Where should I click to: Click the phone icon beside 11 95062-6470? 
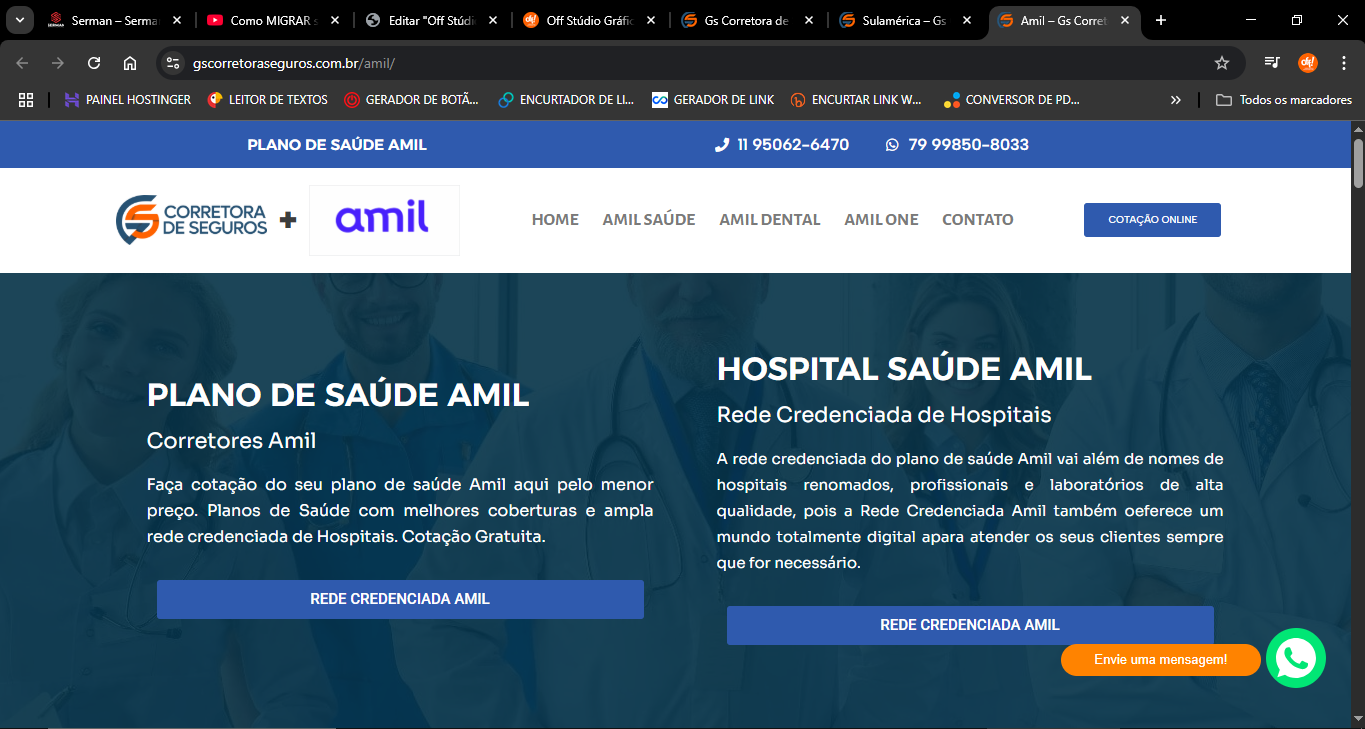tap(721, 144)
